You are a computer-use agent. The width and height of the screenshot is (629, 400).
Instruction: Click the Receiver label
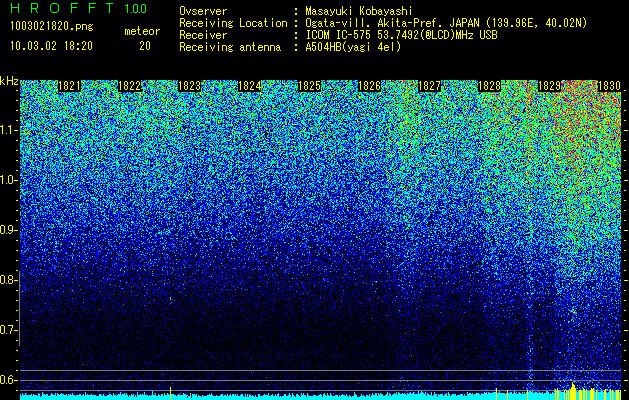click(x=203, y=35)
